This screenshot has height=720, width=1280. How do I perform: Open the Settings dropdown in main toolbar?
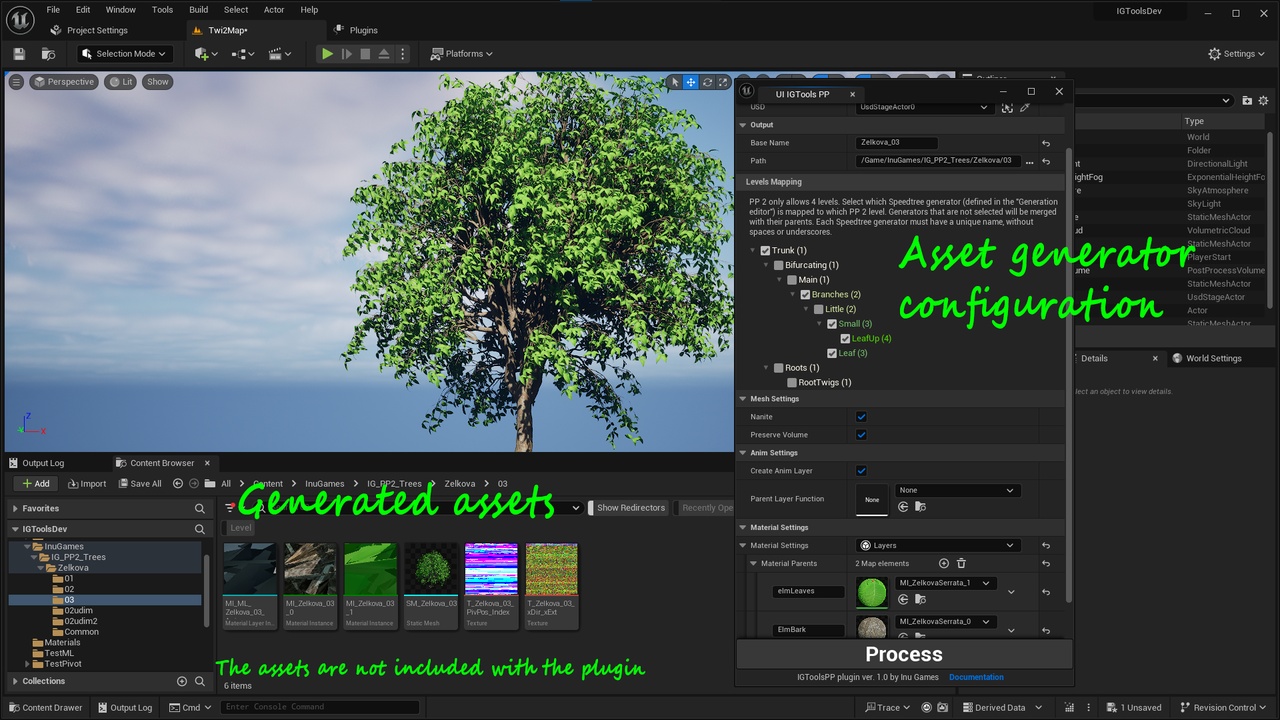point(1237,54)
